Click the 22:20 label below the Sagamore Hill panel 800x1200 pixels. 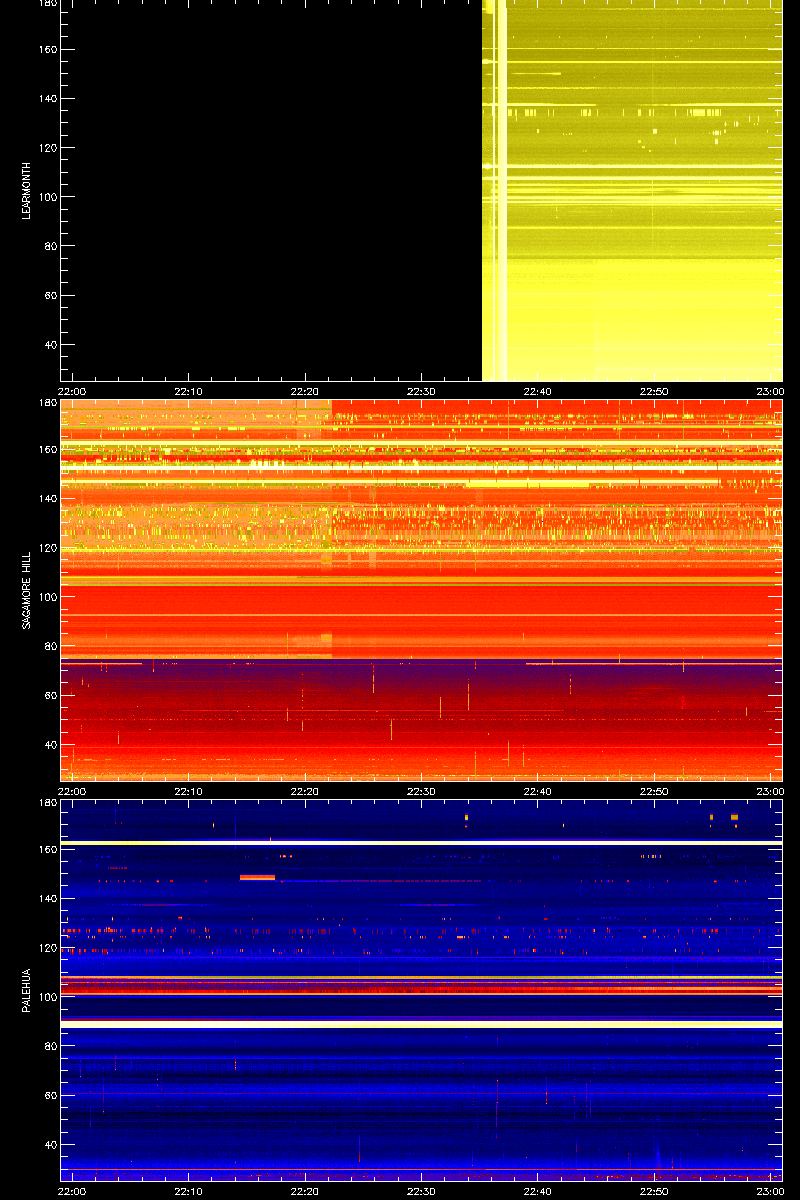305,791
